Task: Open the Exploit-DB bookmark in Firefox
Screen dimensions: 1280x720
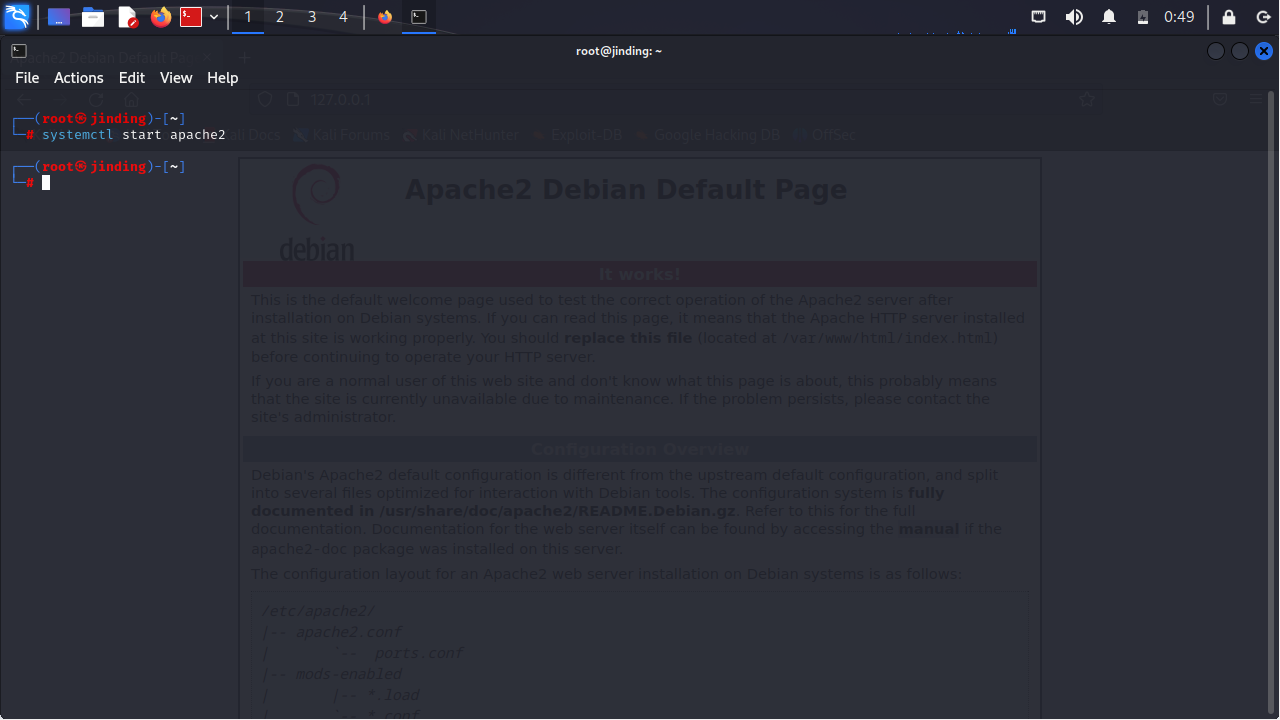Action: (577, 135)
